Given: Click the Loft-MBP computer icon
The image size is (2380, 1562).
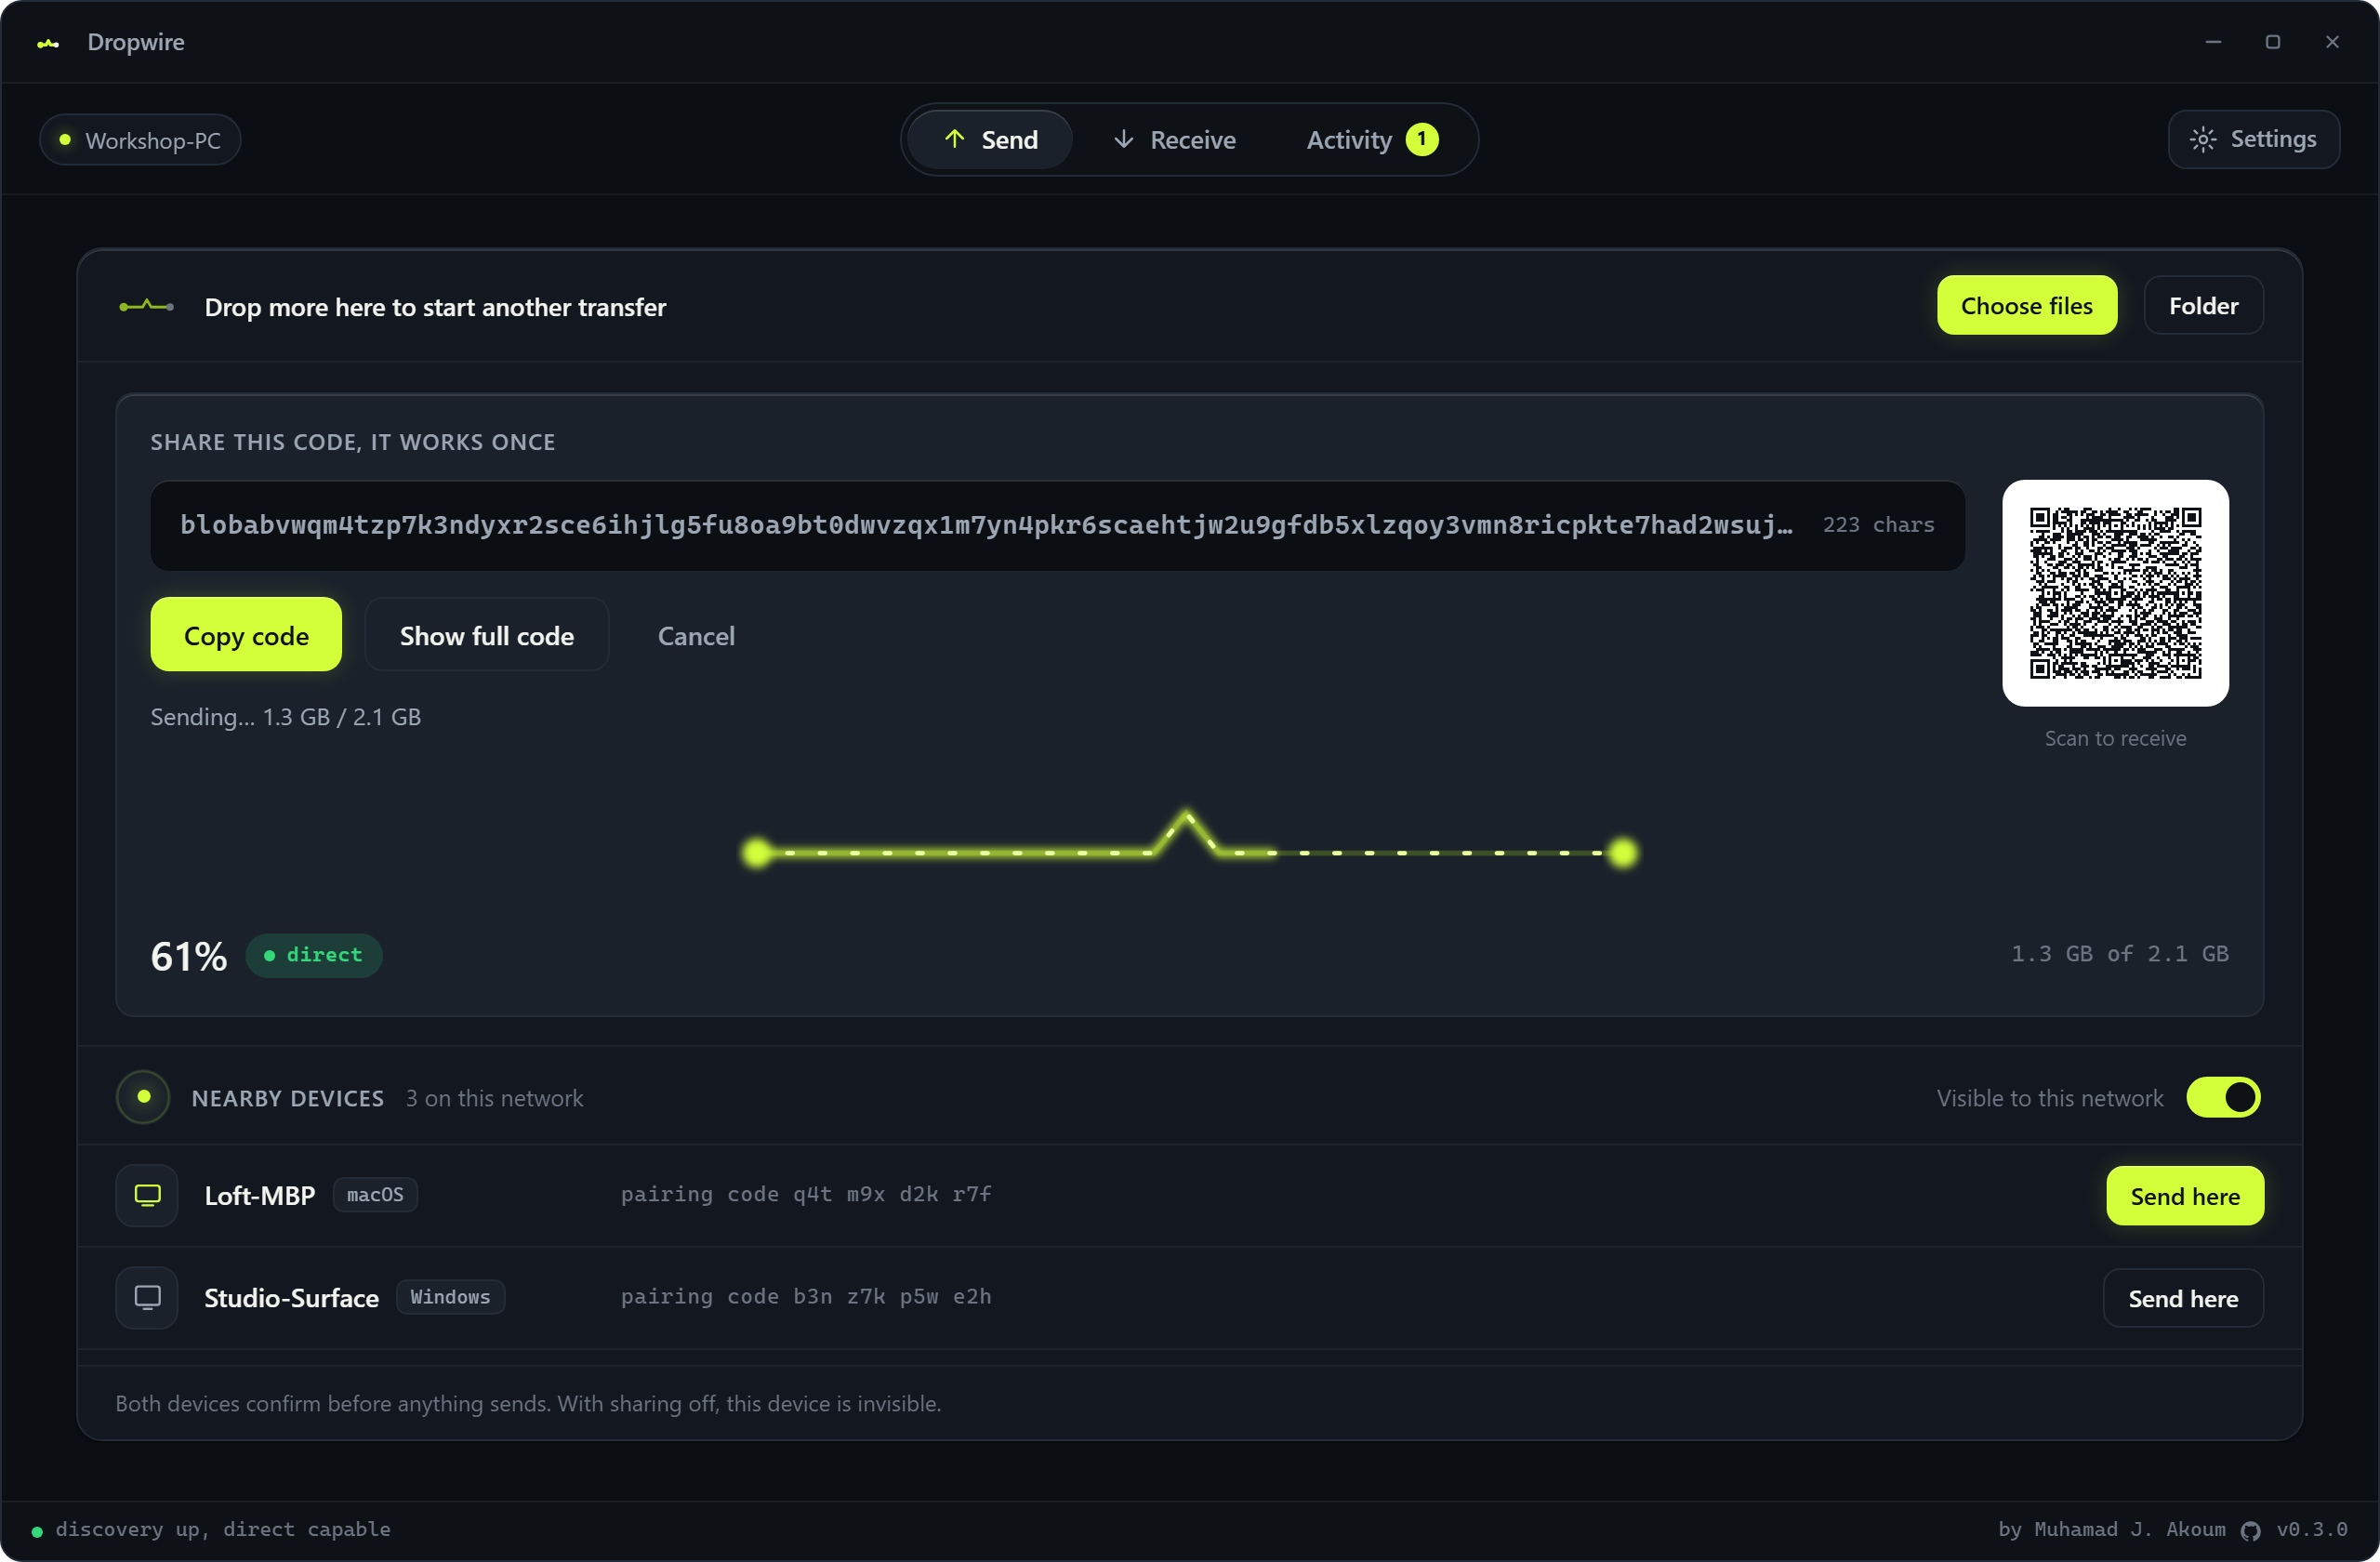Looking at the screenshot, I should [x=147, y=1195].
